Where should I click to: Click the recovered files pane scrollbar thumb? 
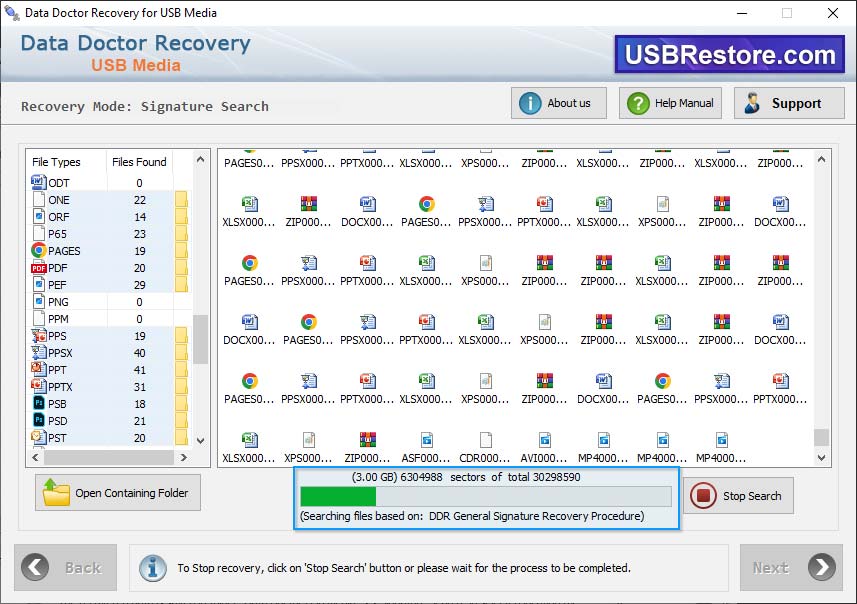pos(821,437)
